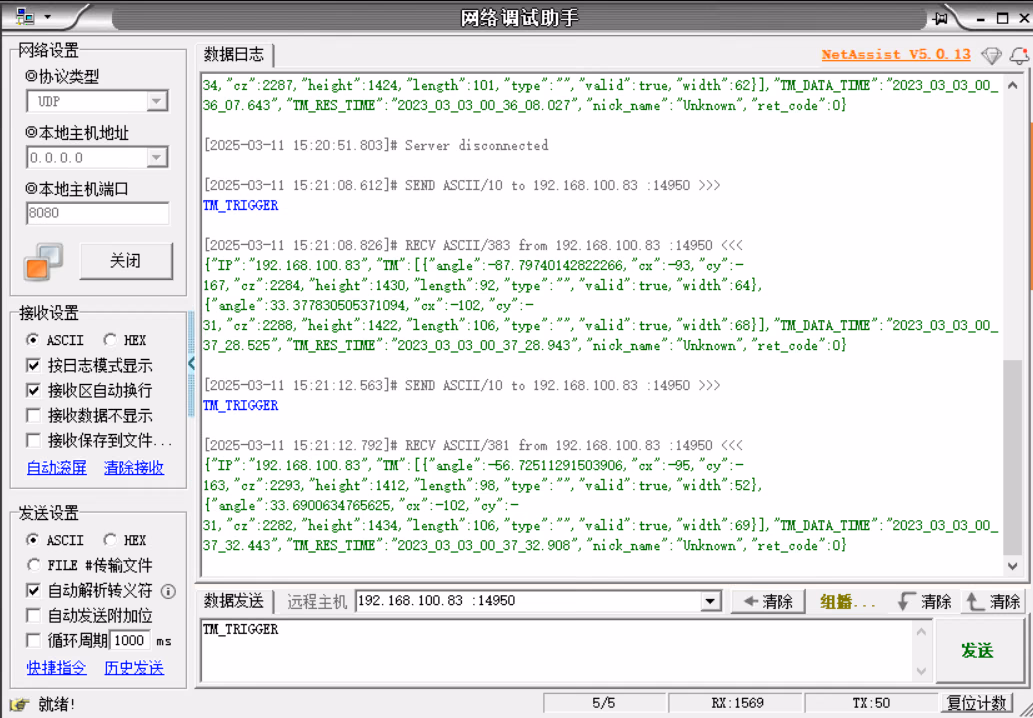Open 快捷指令 link
This screenshot has height=718, width=1033.
point(57,668)
